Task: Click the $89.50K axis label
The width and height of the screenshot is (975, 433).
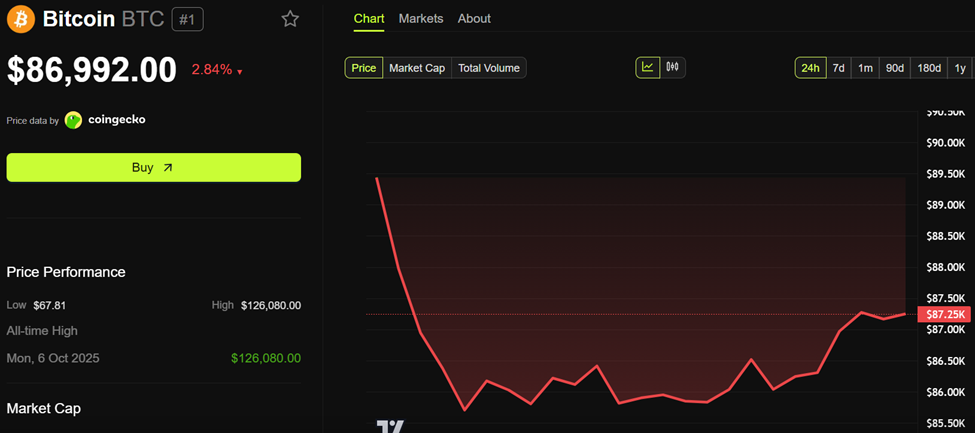Action: click(945, 174)
